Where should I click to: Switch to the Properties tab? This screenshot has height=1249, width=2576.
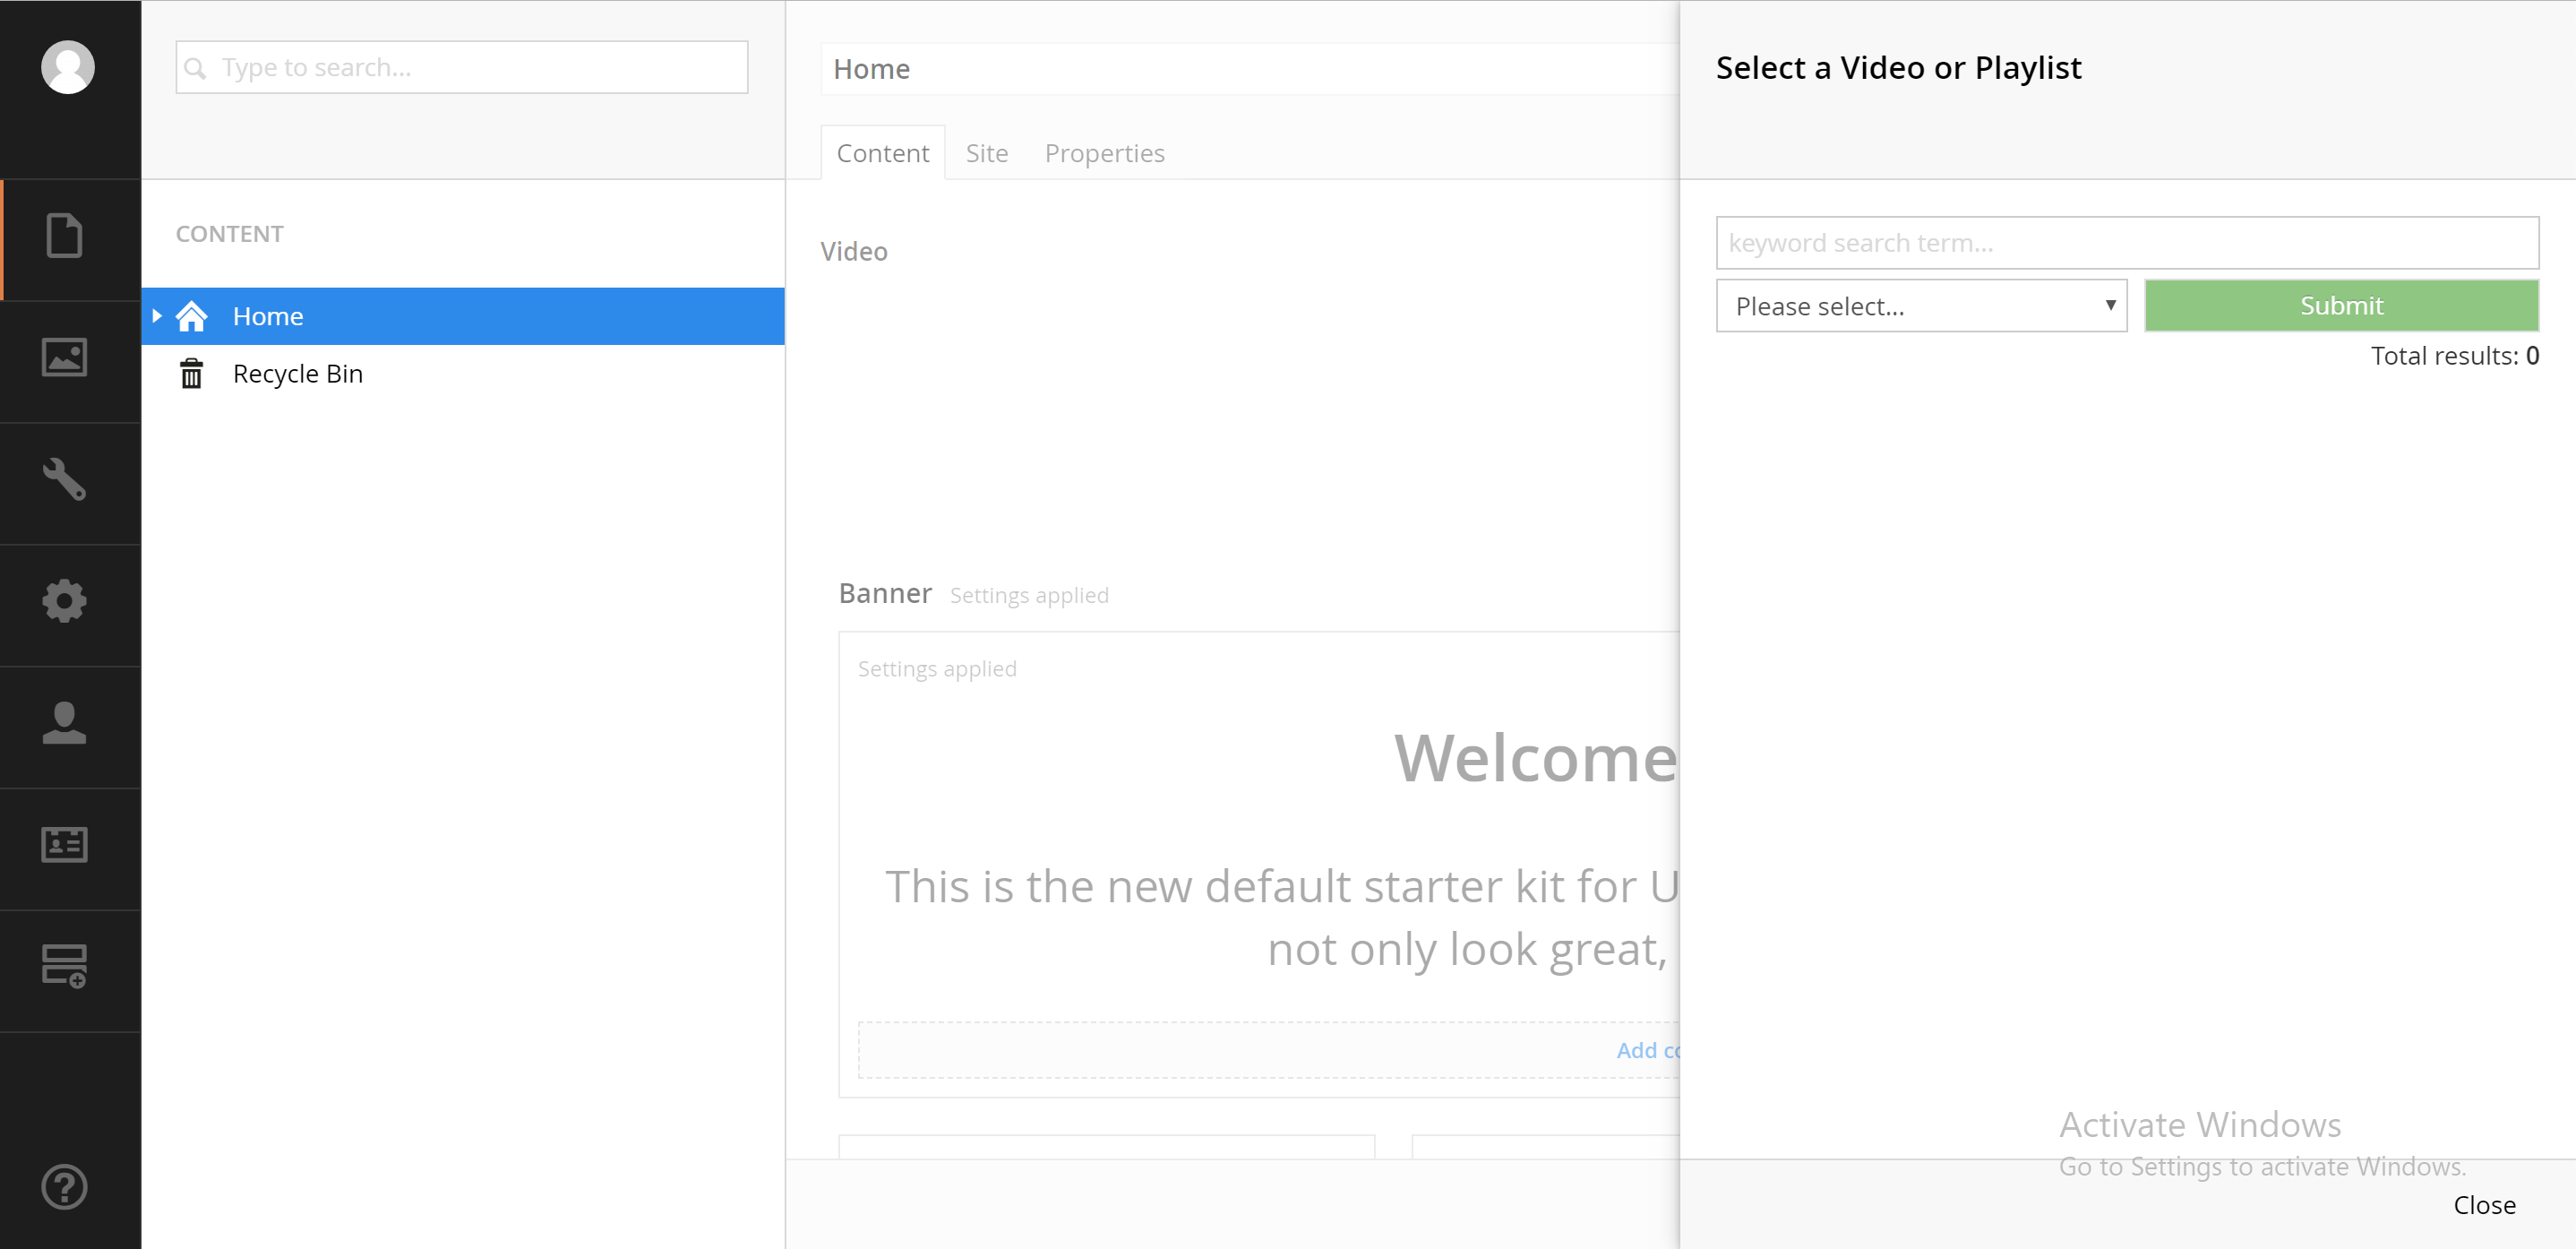click(1104, 153)
